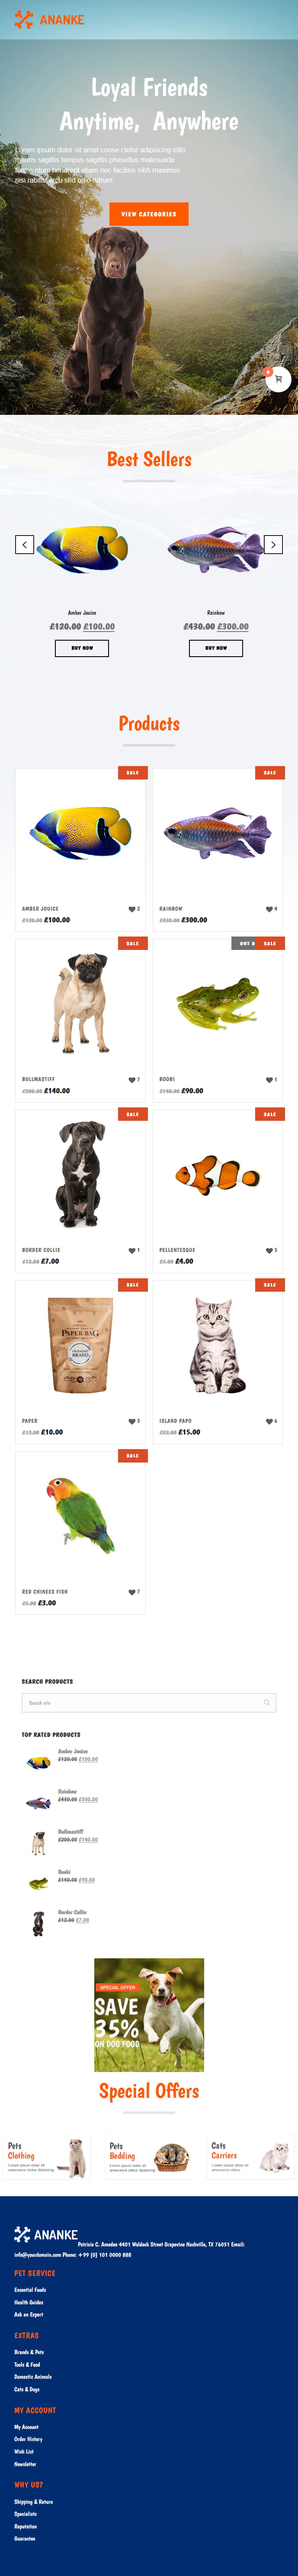
Task: Click the View Categories button
Action: pos(149,214)
